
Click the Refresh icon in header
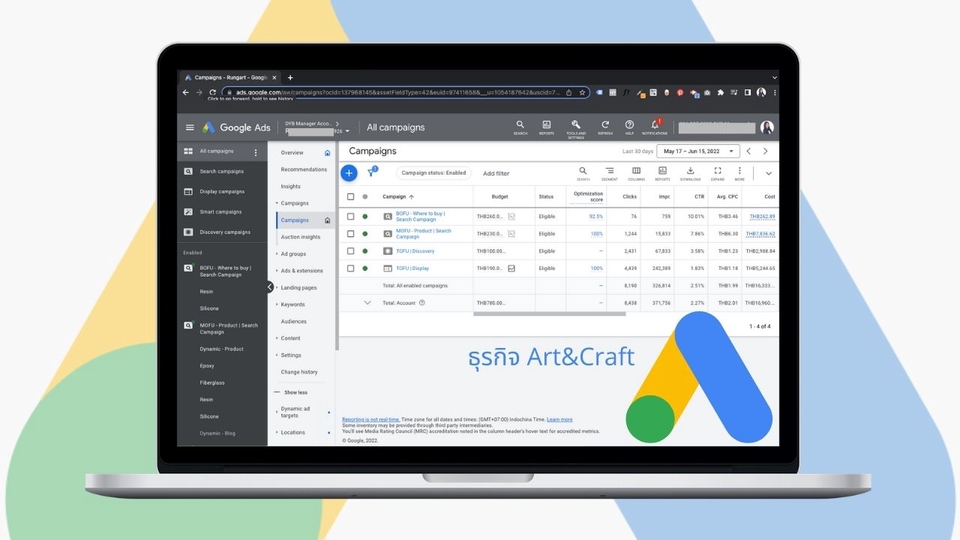(605, 127)
